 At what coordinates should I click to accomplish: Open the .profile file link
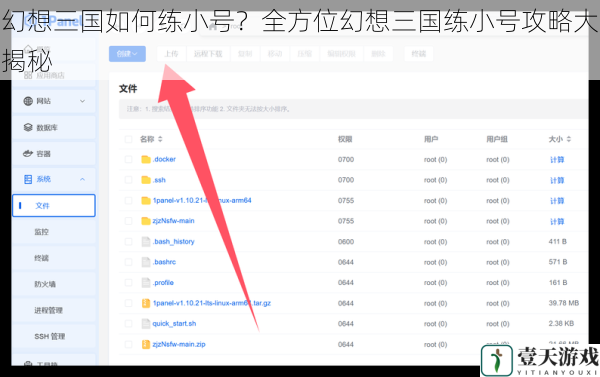click(x=163, y=282)
